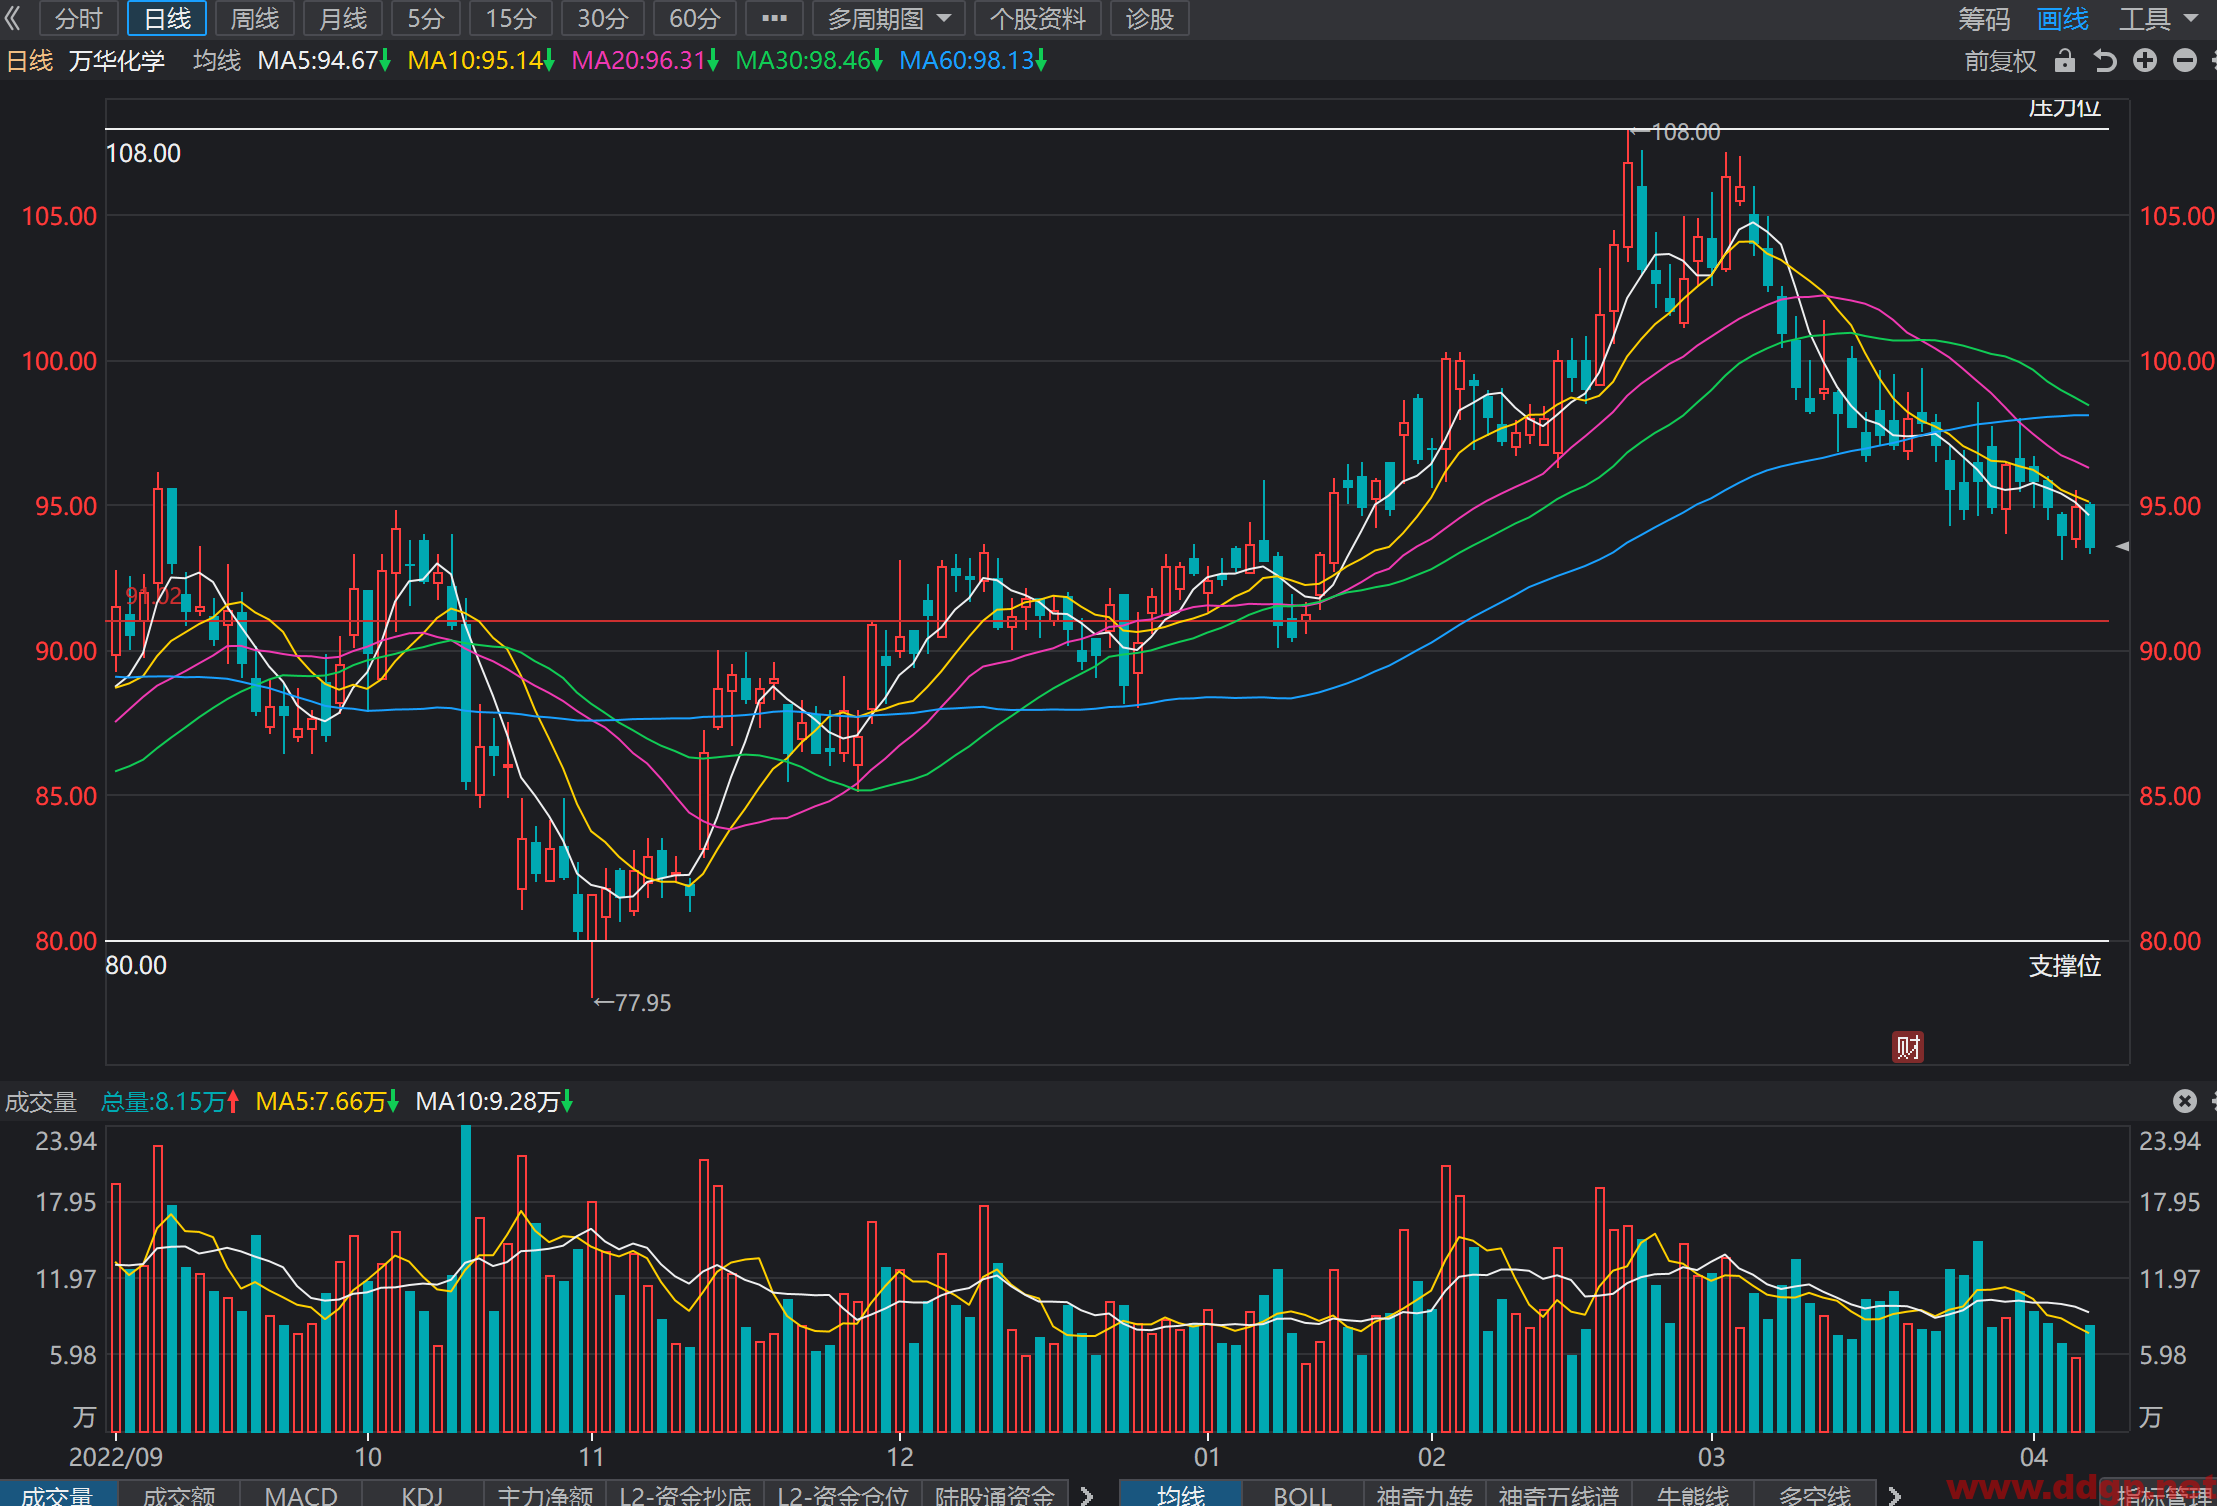Screen dimensions: 2217x1506
Task: Zoom out with the minus circle icon
Action: 2185,61
